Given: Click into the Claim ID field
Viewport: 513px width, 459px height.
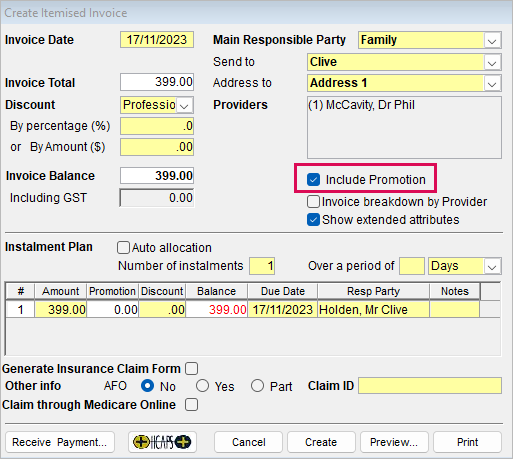Looking at the screenshot, I should [430, 386].
